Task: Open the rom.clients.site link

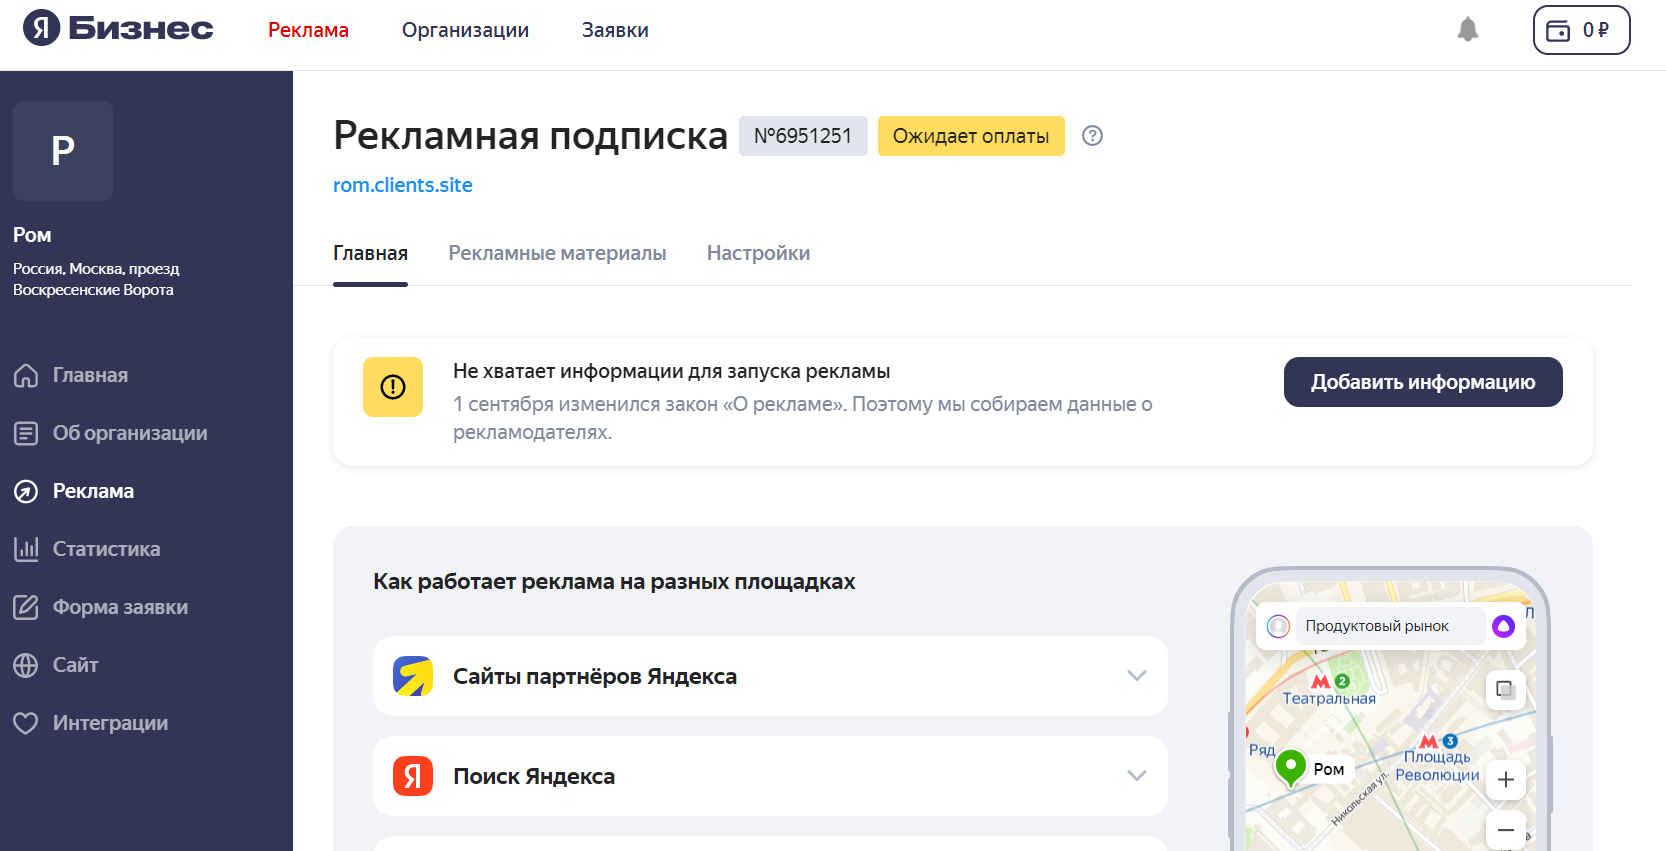Action: 402,185
